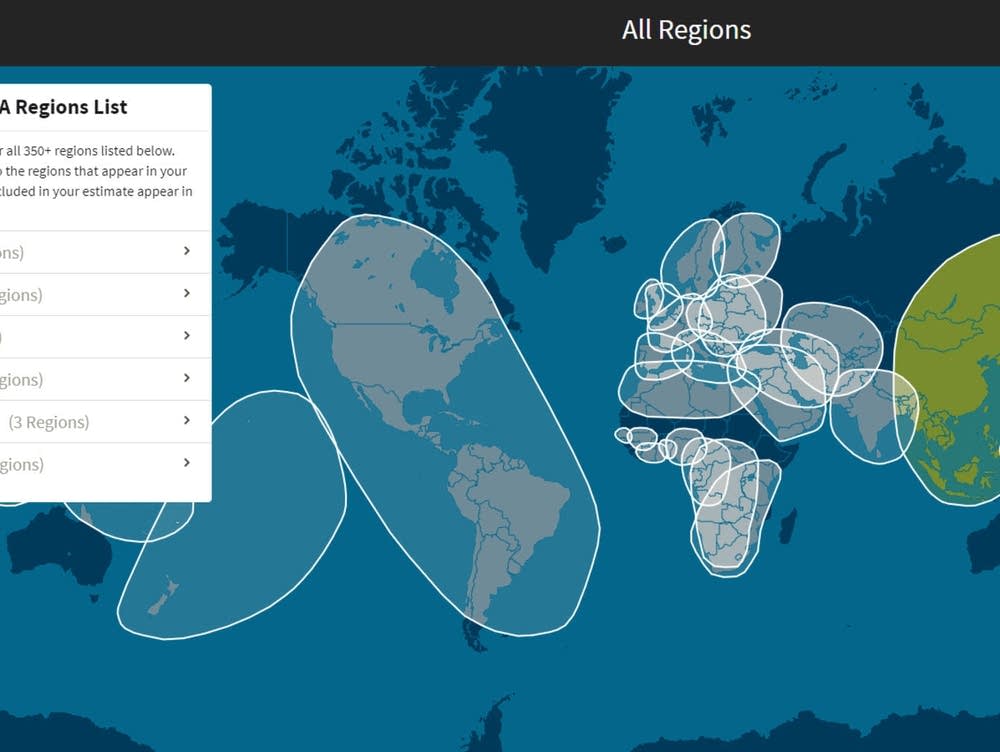This screenshot has width=1000, height=752.
Task: Expand the fourth region group chevron
Action: coord(186,378)
